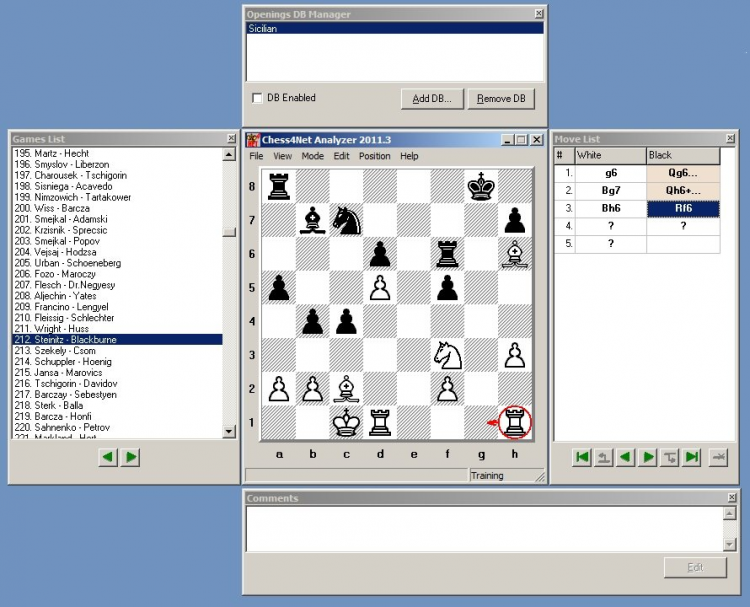Screen dimensions: 750x607
Task: Jump to first move in Move List
Action: click(582, 457)
